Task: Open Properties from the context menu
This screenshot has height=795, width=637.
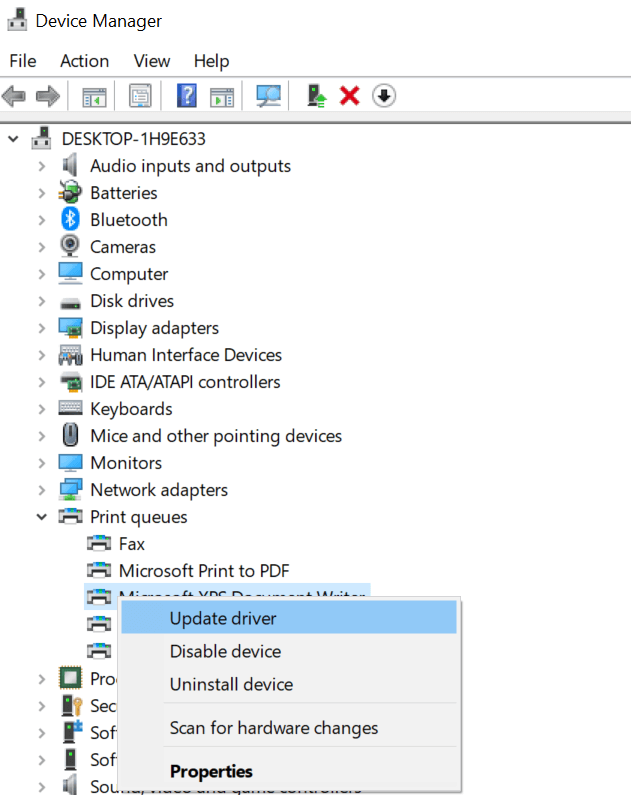Action: coord(211,771)
